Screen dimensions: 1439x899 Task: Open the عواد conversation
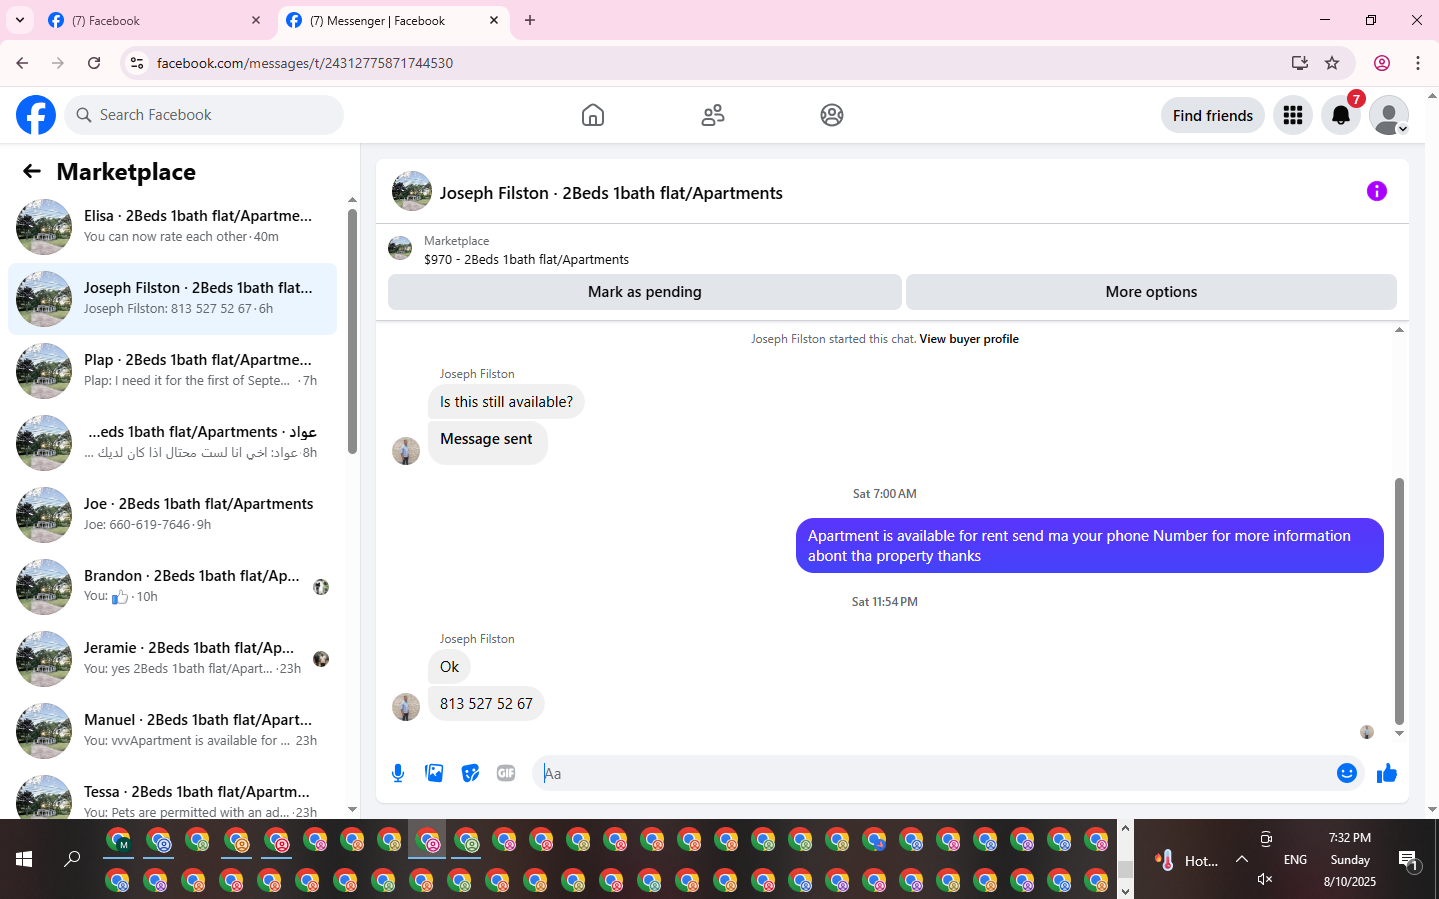pyautogui.click(x=172, y=443)
